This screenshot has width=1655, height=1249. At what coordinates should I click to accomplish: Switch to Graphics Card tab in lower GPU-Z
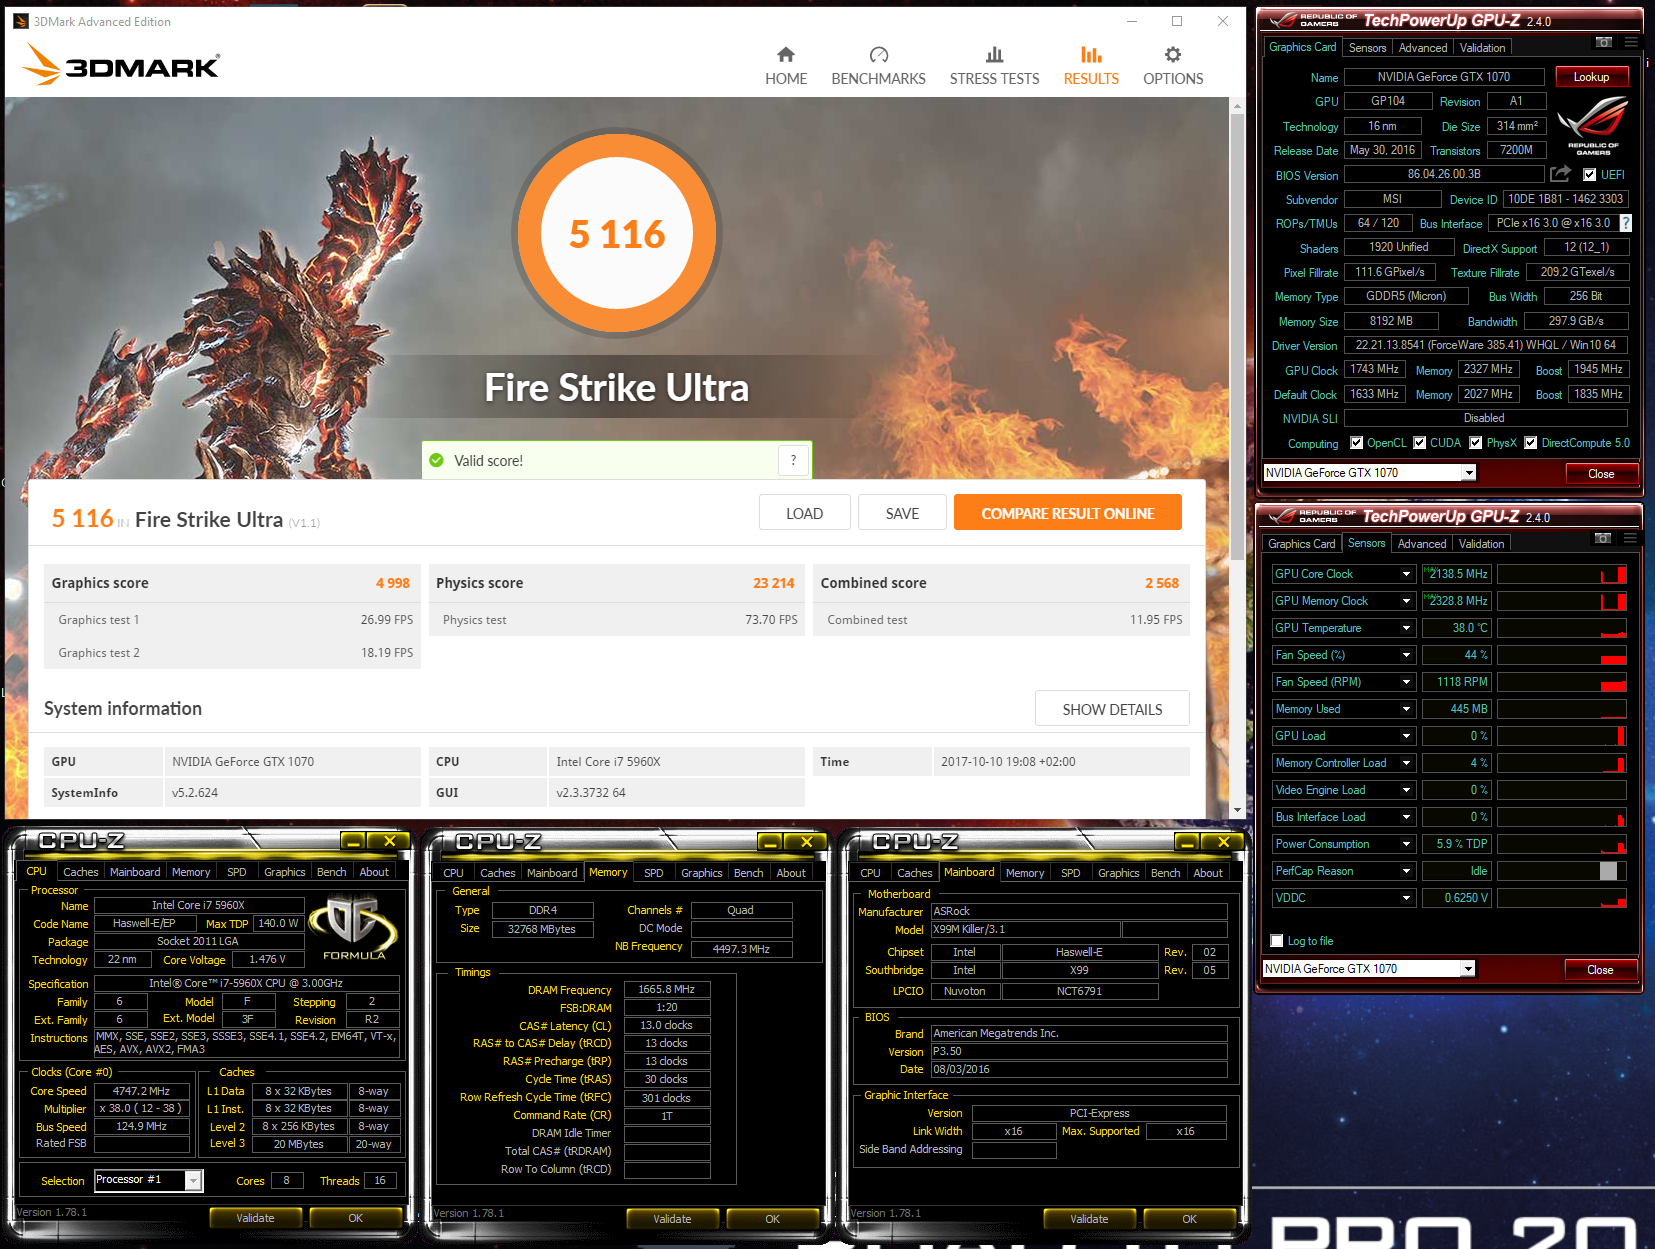coord(1301,544)
